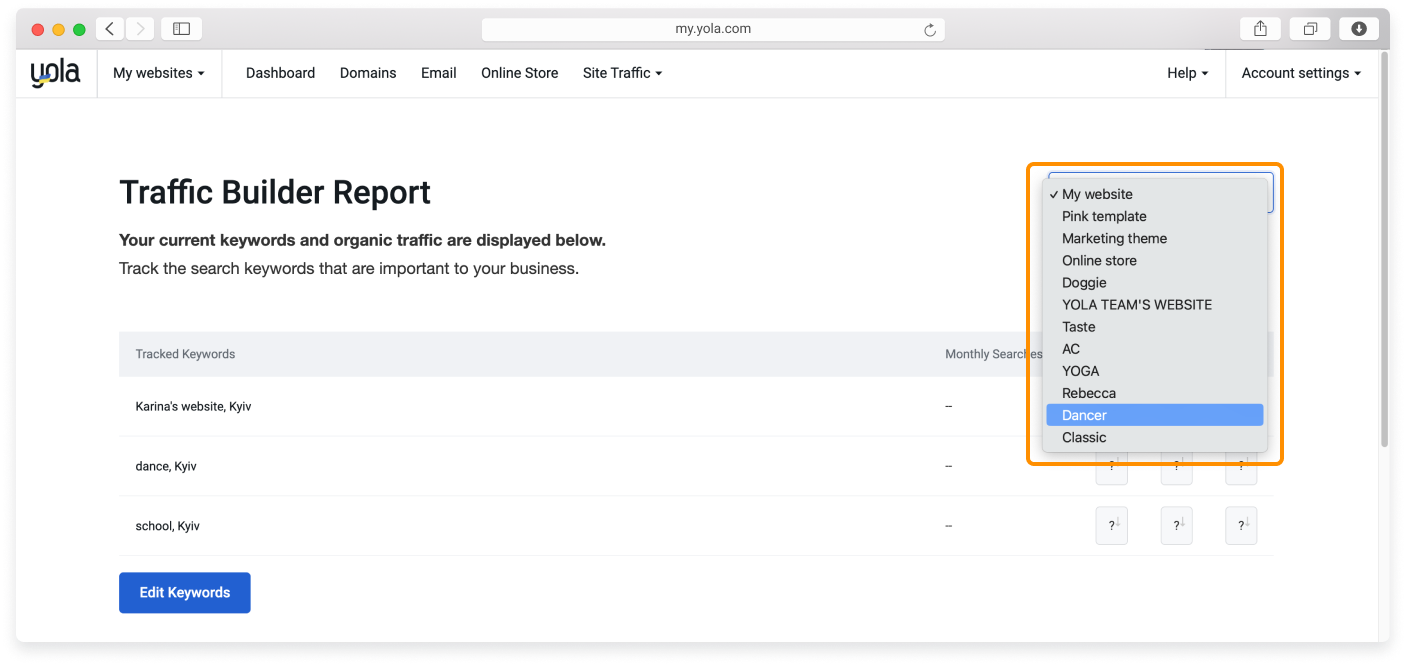Click the school, Kyiv first rank icon
This screenshot has width=1406, height=666.
(x=1112, y=526)
